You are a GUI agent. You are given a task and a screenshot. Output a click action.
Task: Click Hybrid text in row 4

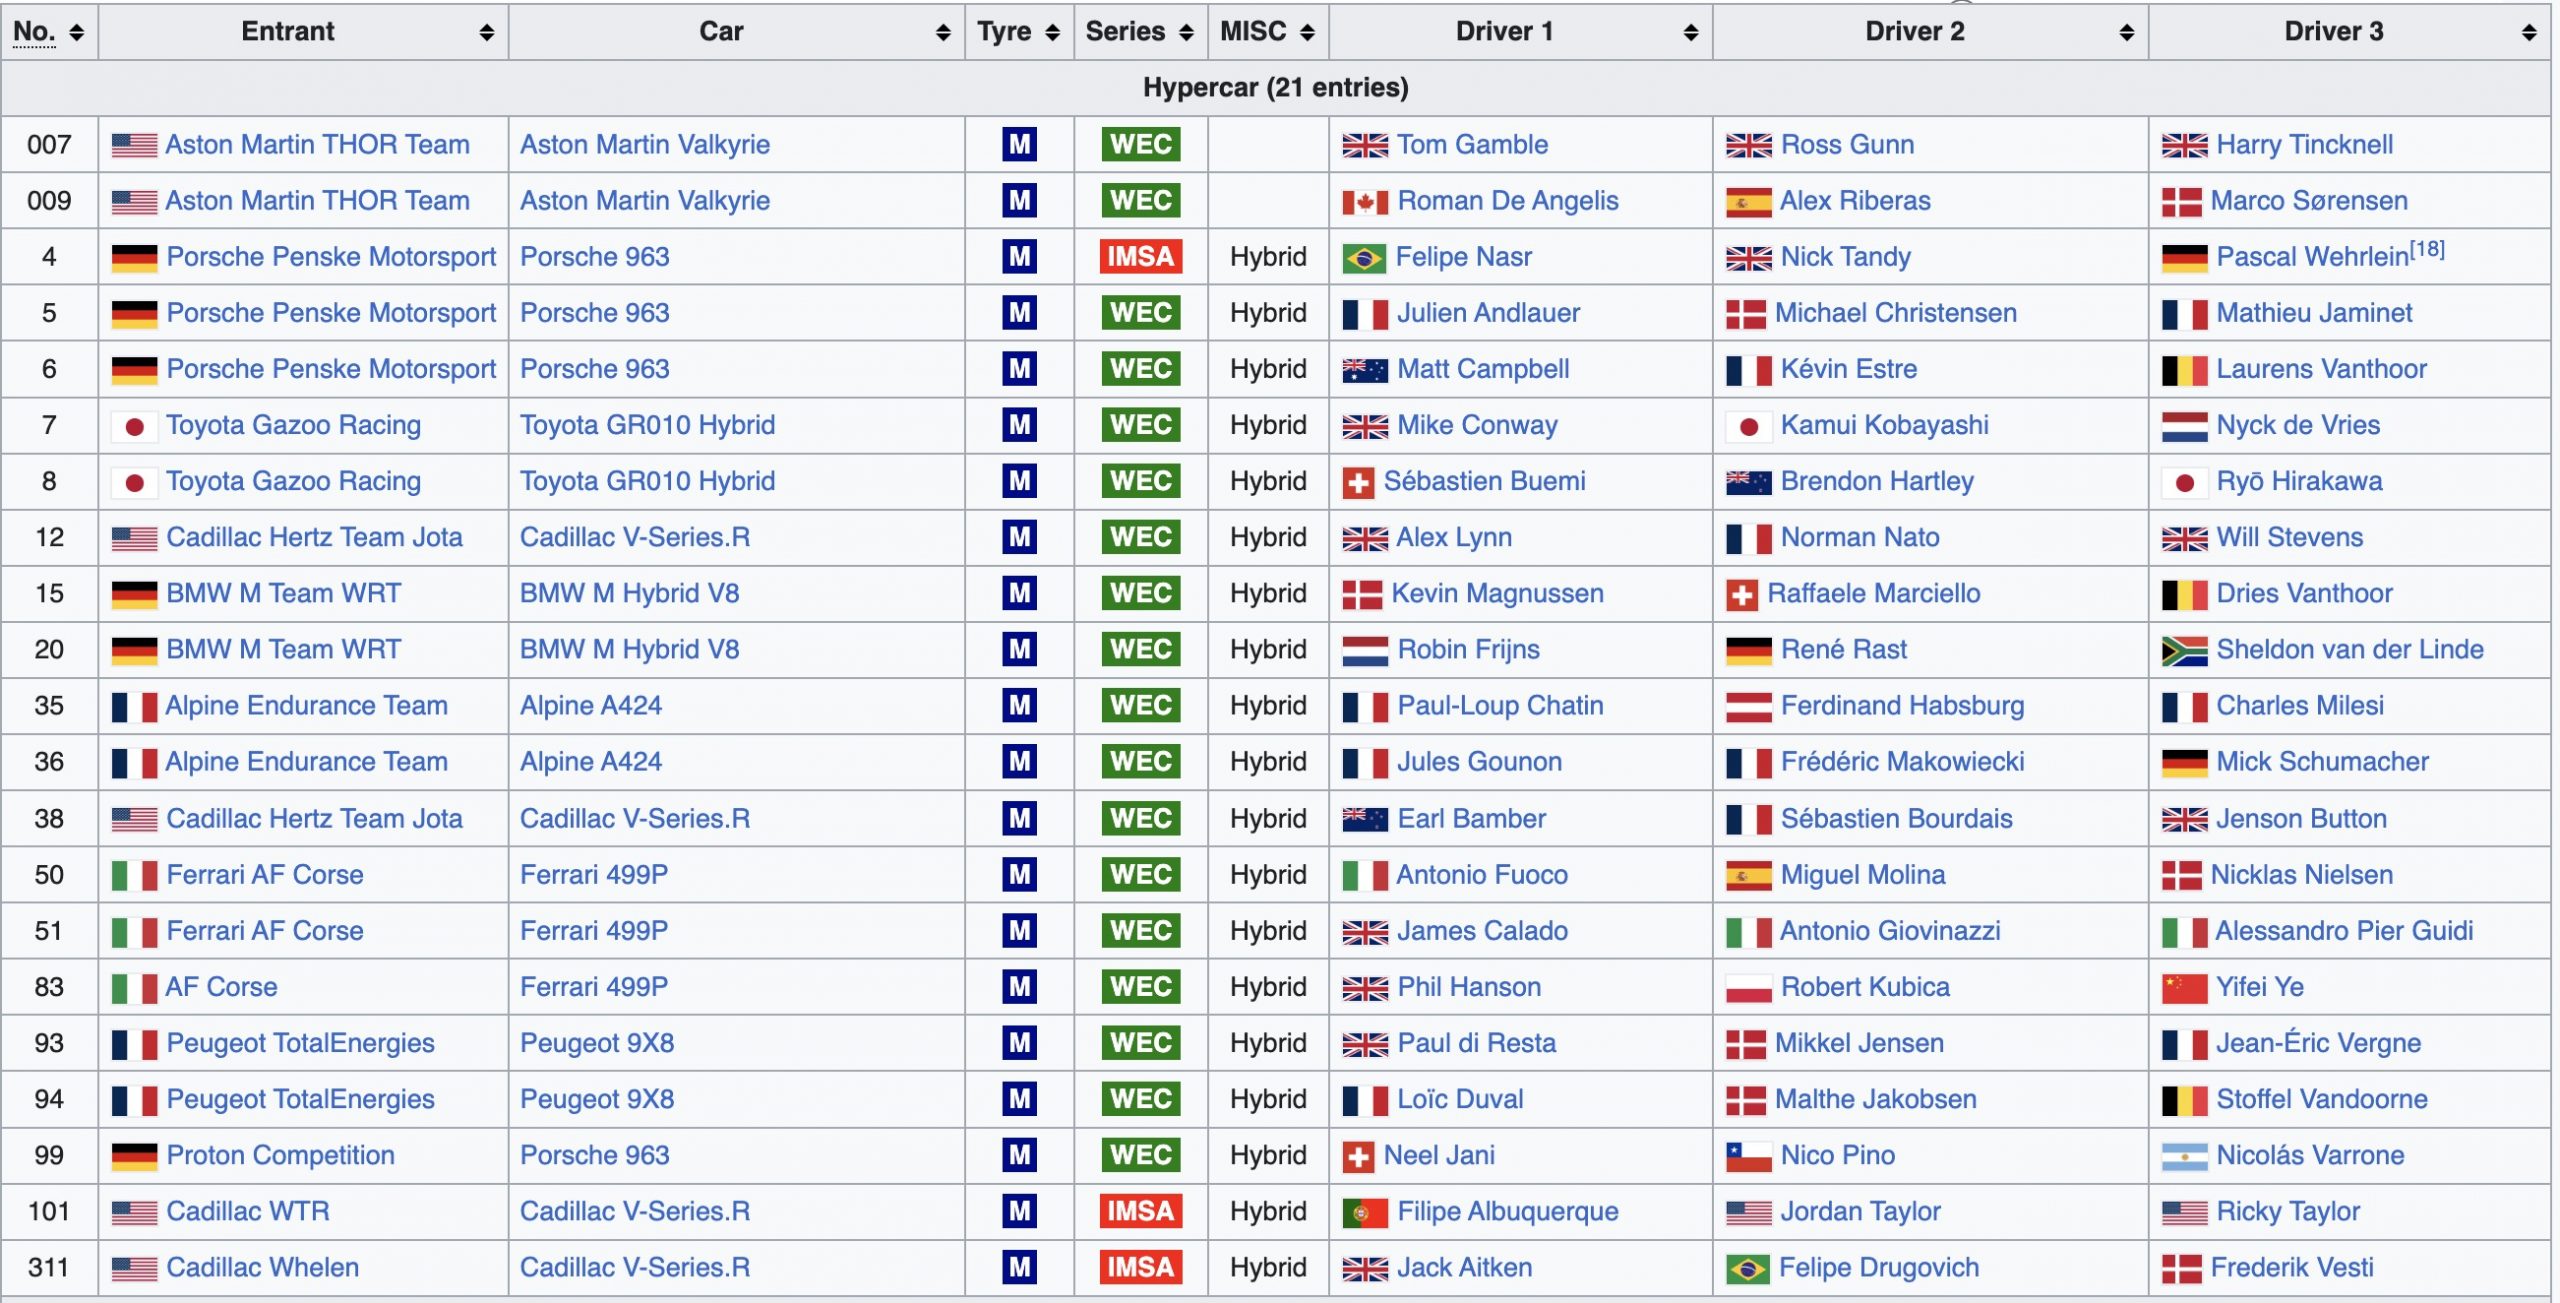click(x=1268, y=256)
